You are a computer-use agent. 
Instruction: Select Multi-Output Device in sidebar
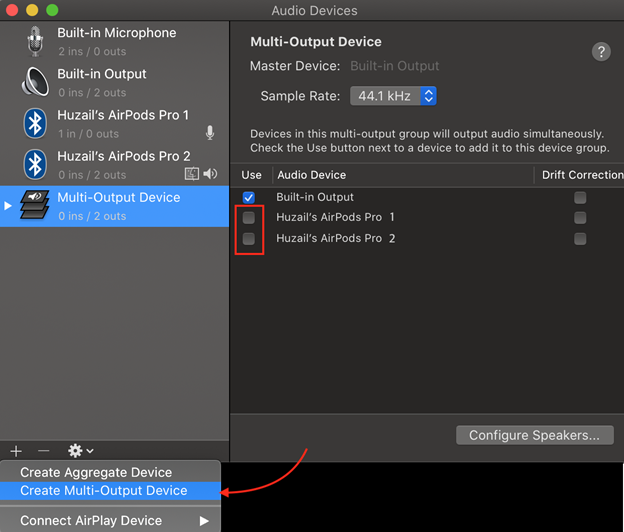115,206
